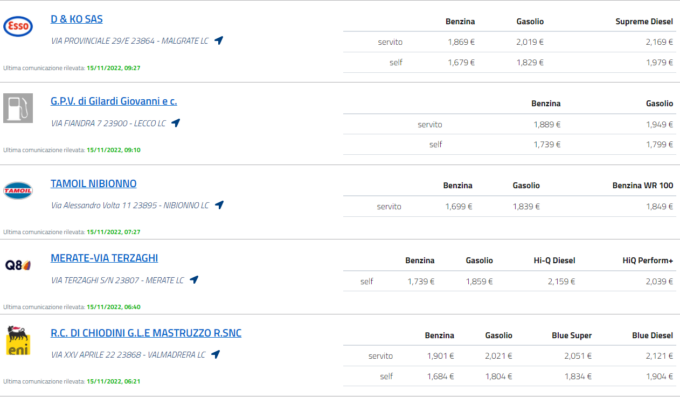Open navigation arrow for Via Fiandra Lecco
680x397 pixels.
(176, 123)
